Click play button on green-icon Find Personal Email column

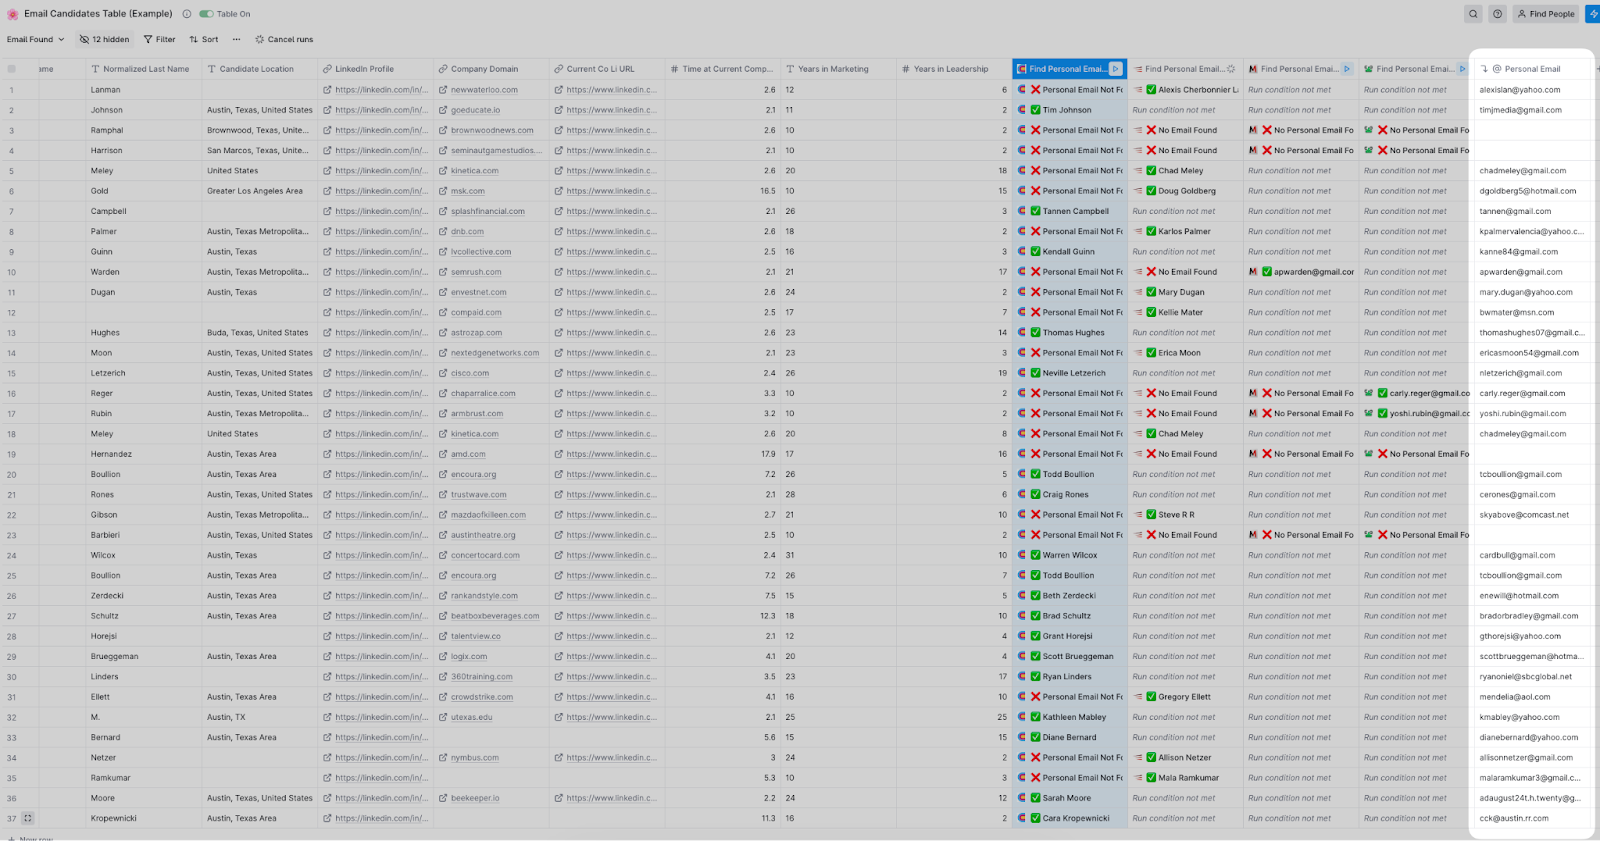[x=1463, y=69]
